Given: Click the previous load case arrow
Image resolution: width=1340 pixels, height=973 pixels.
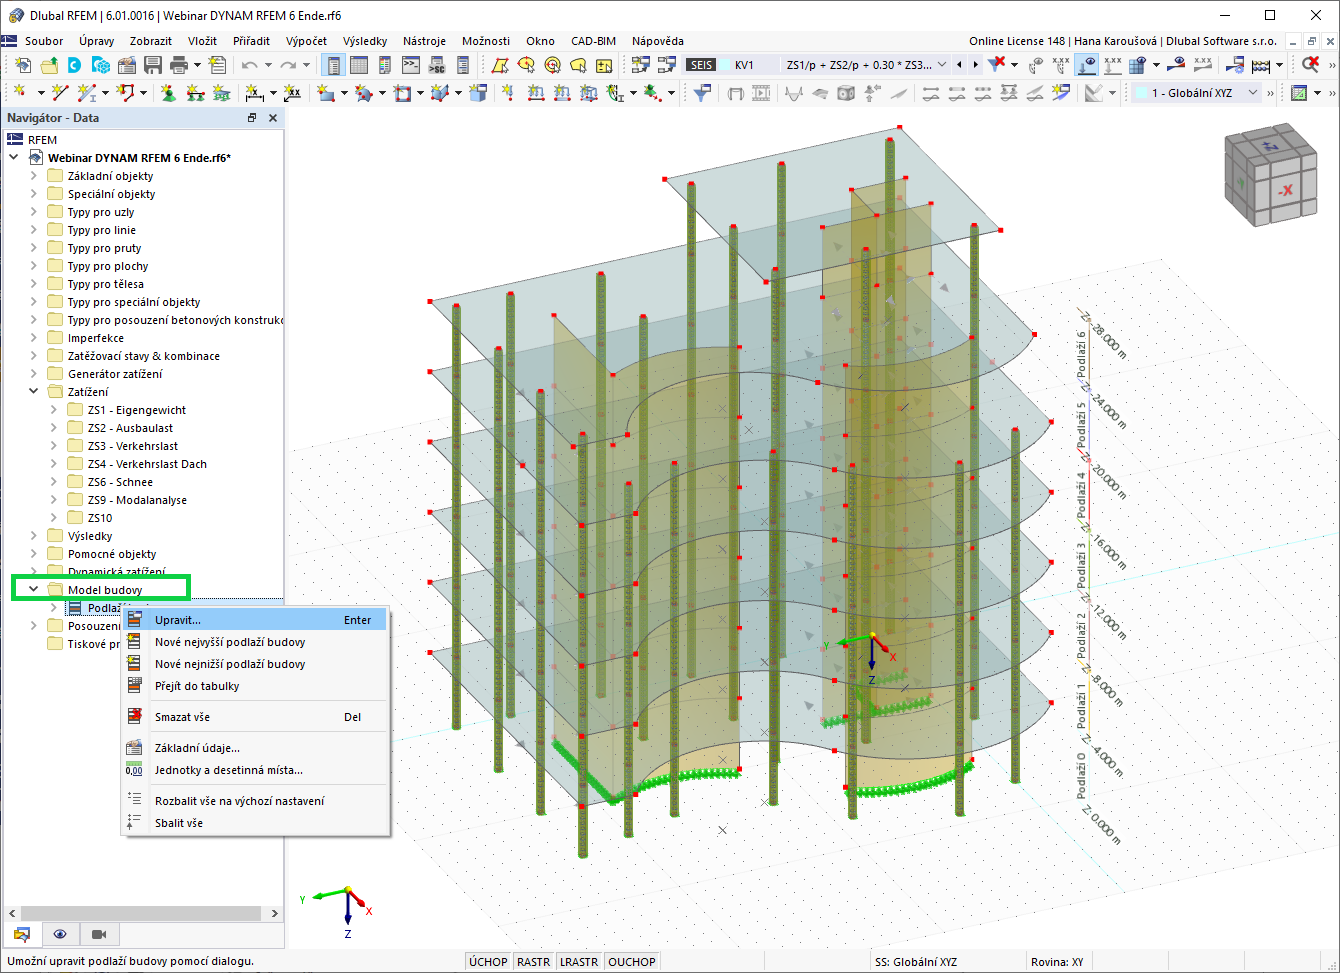Looking at the screenshot, I should tap(960, 65).
